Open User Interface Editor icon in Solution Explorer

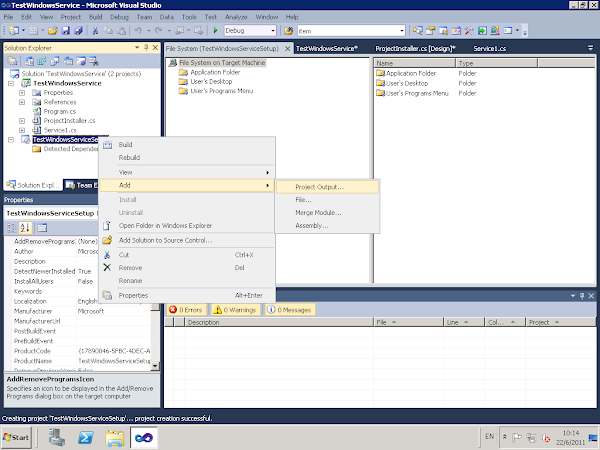click(68, 61)
